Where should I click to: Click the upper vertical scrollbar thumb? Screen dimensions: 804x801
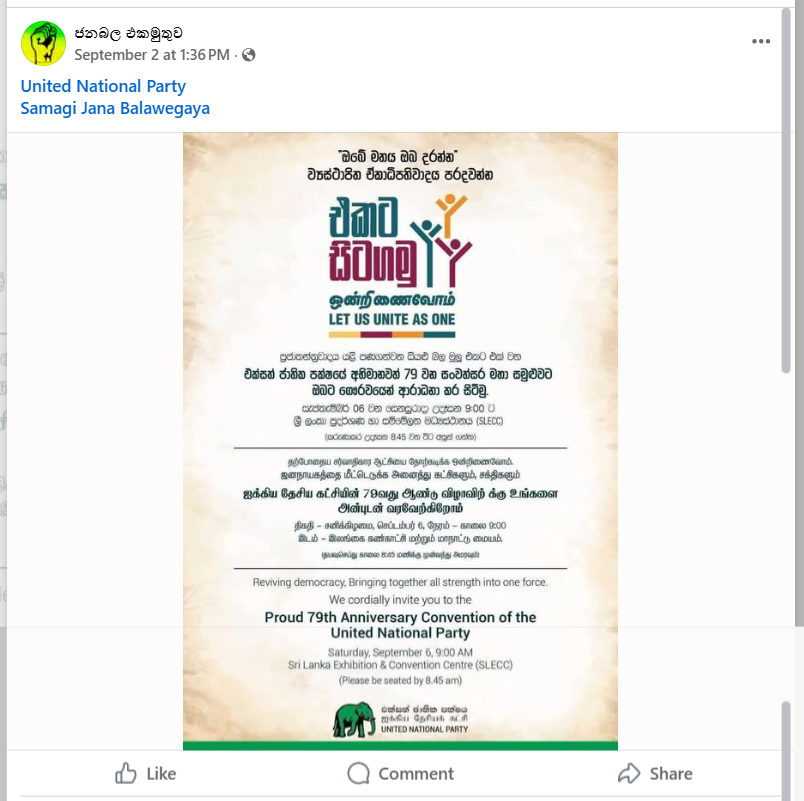pos(786,191)
